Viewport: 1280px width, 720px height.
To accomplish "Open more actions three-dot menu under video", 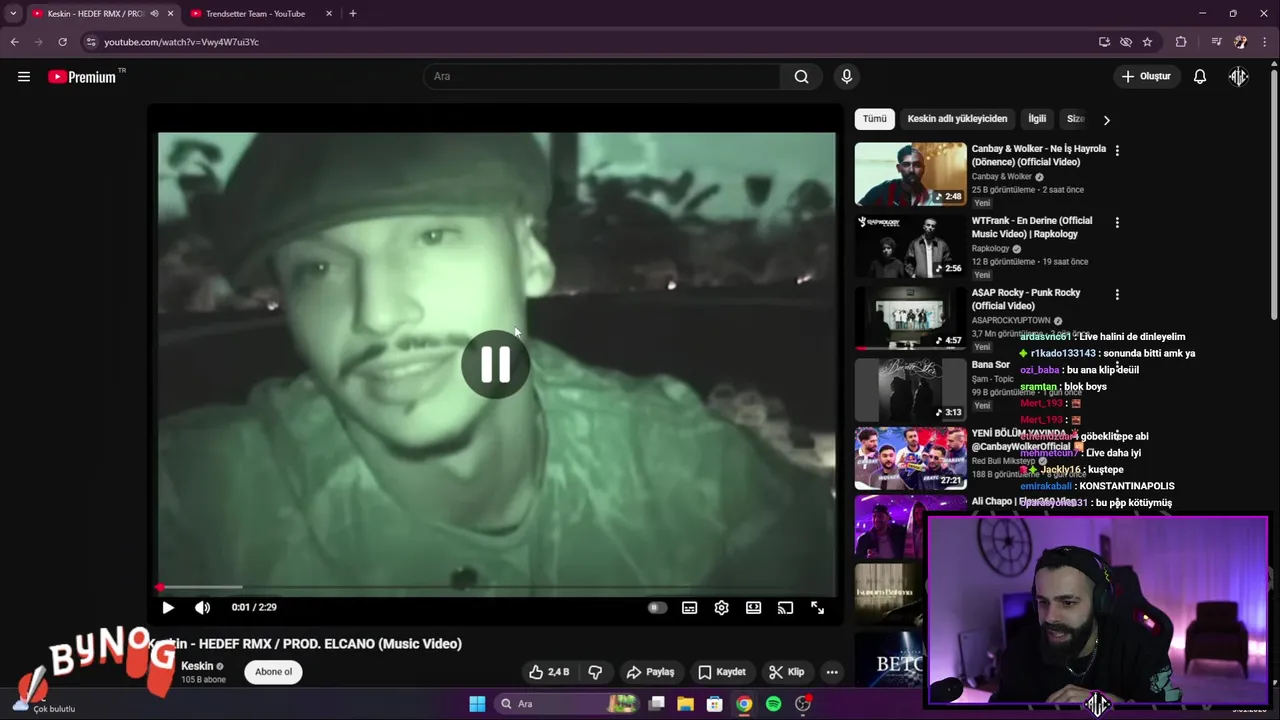I will (x=832, y=672).
